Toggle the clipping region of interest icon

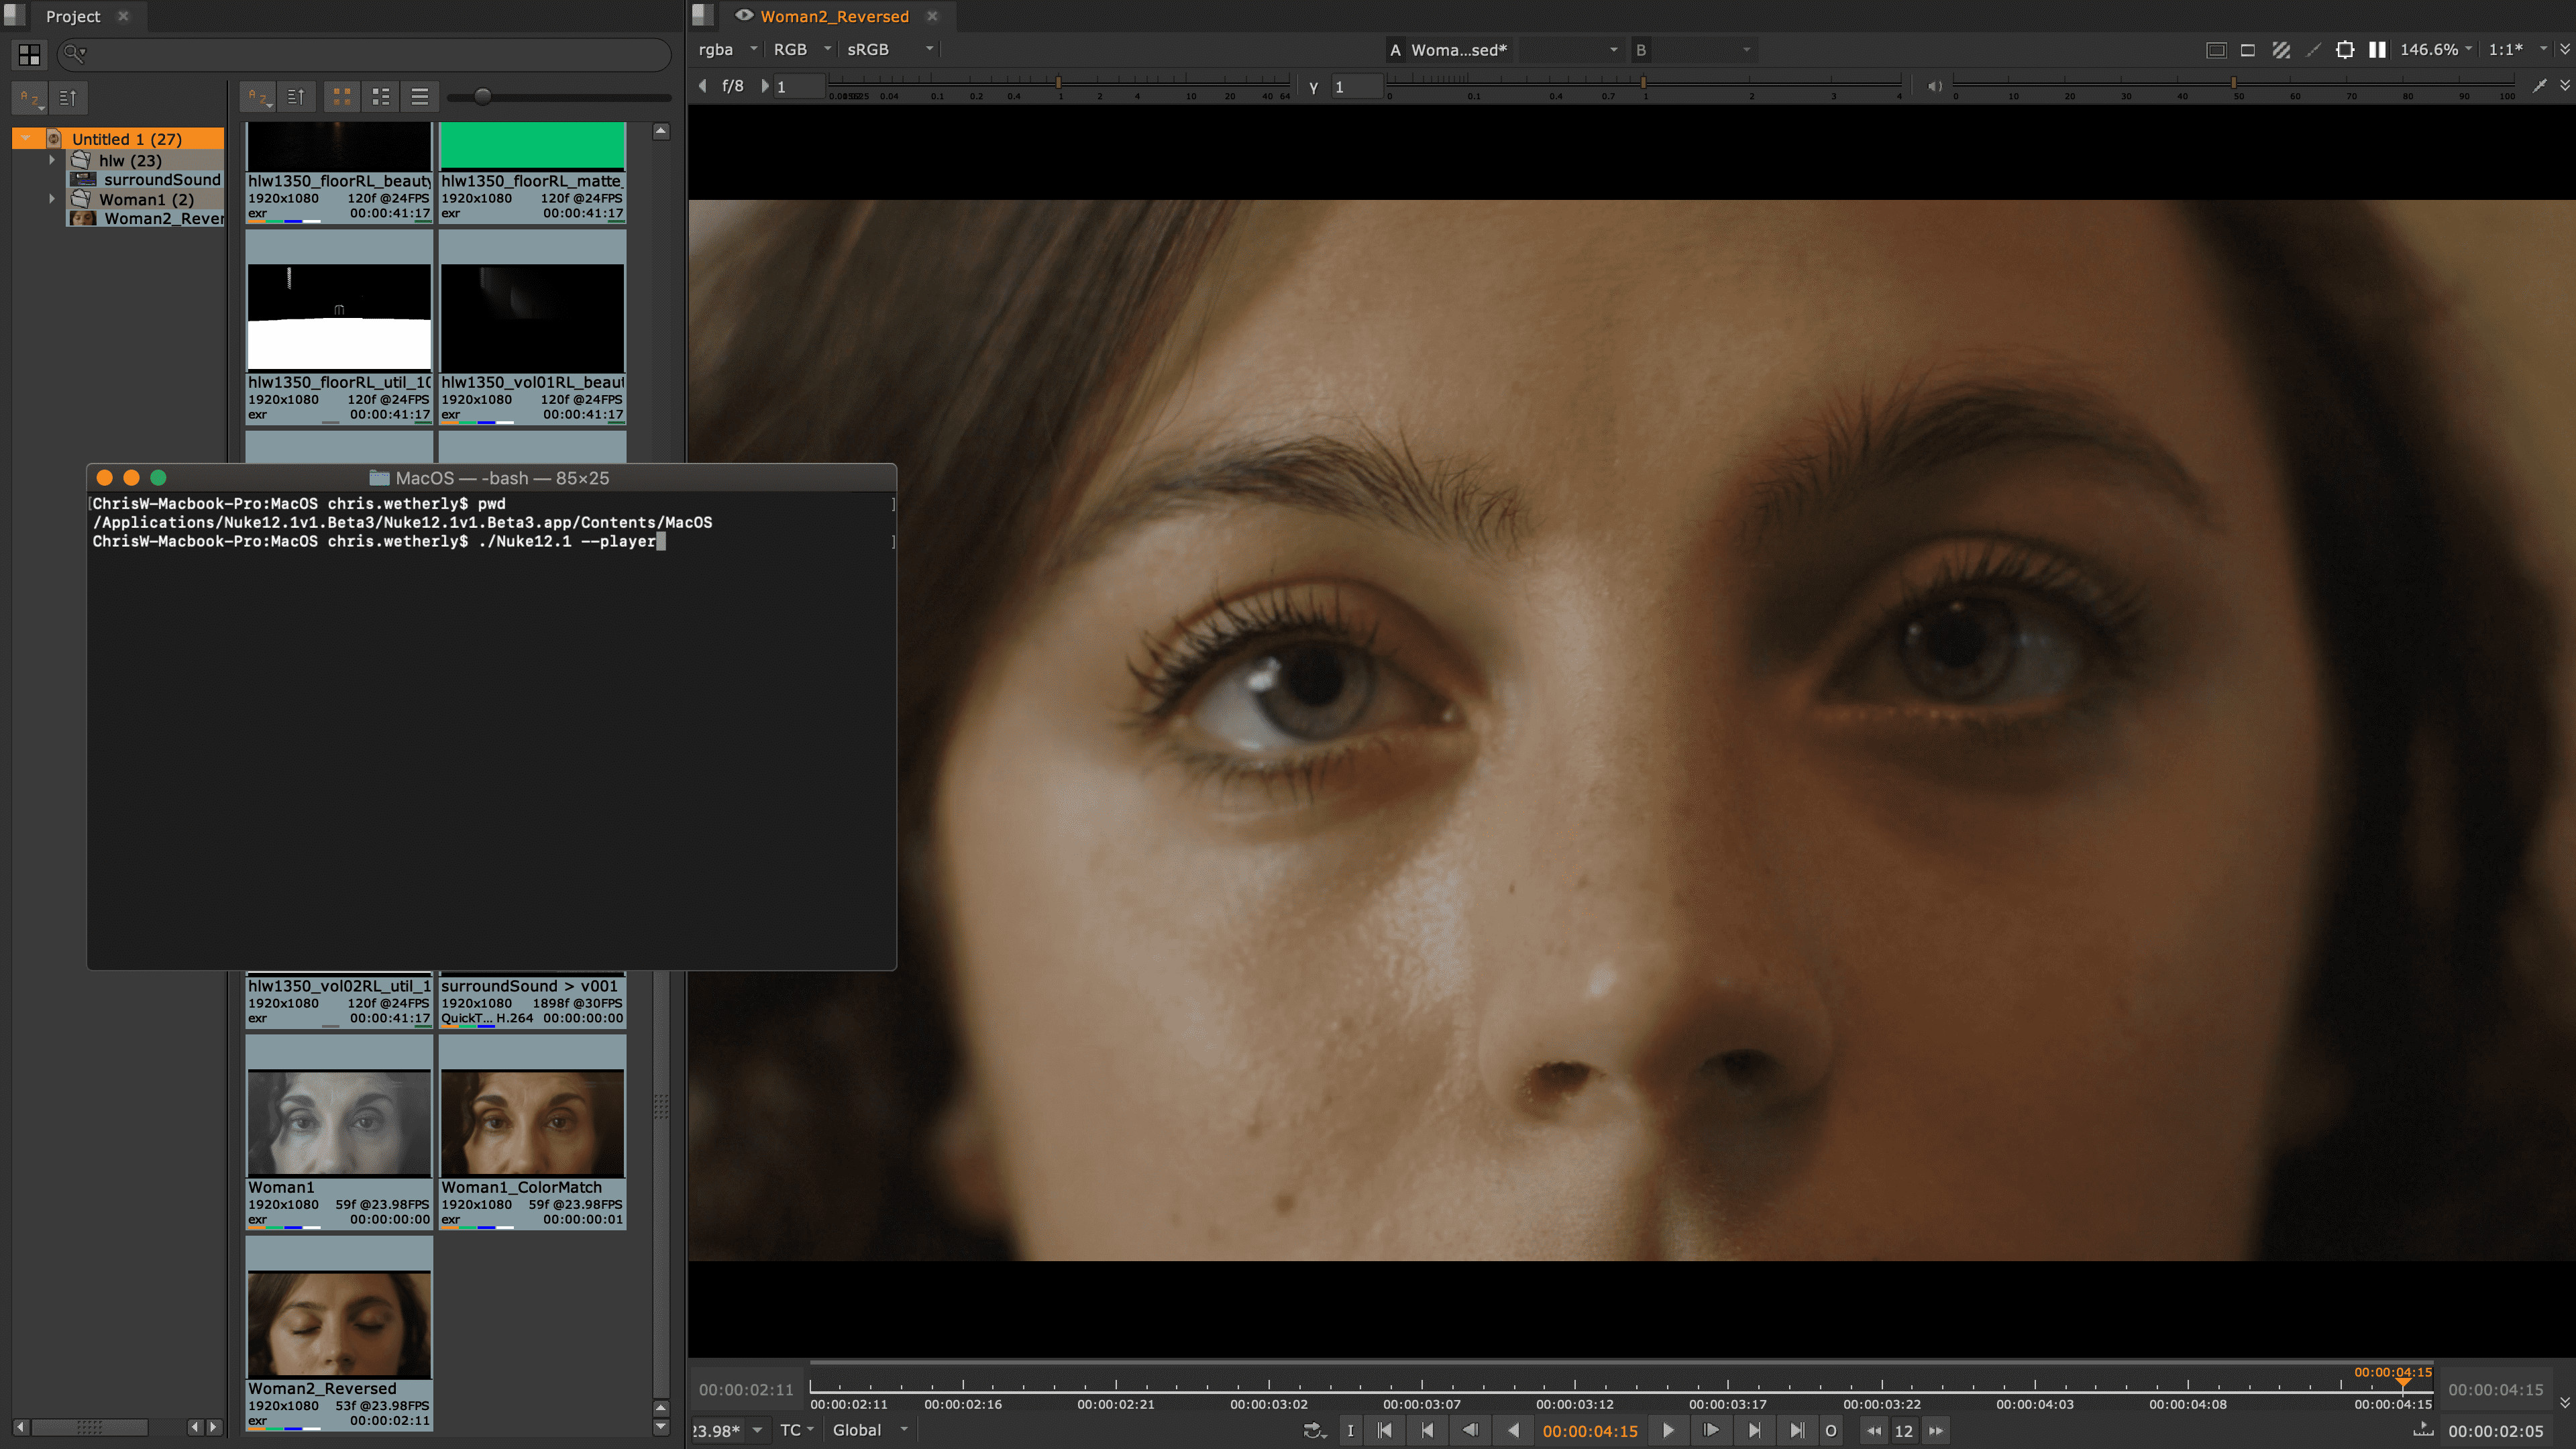(2345, 50)
